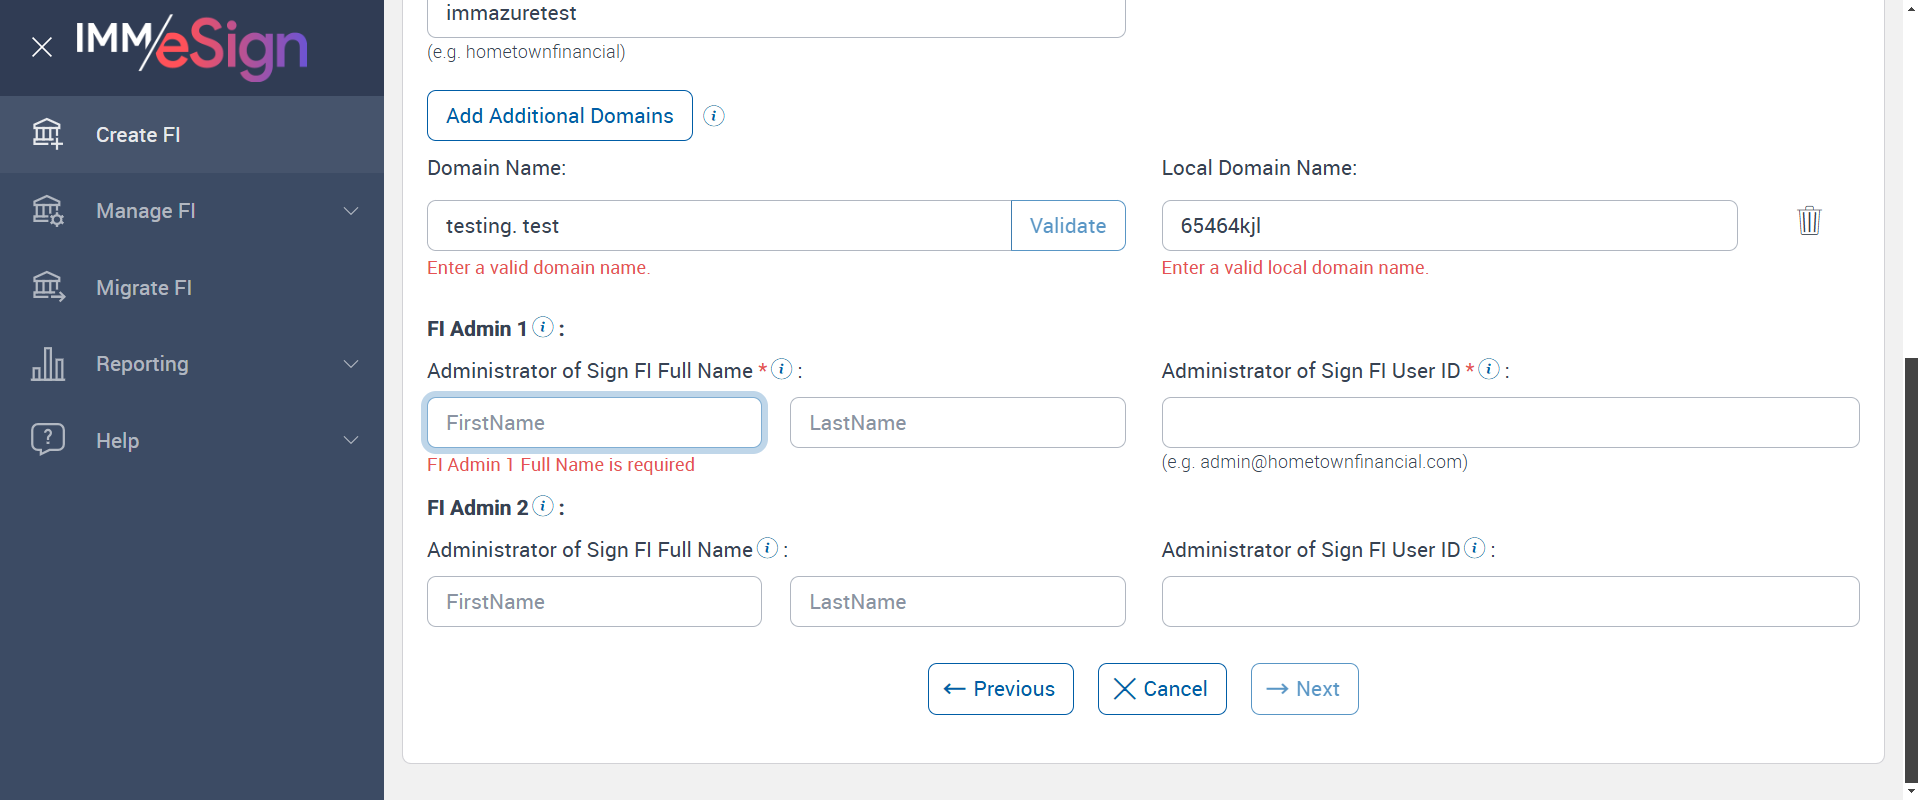The width and height of the screenshot is (1920, 800).
Task: Click the trash icon to delete domain row
Action: point(1809,220)
